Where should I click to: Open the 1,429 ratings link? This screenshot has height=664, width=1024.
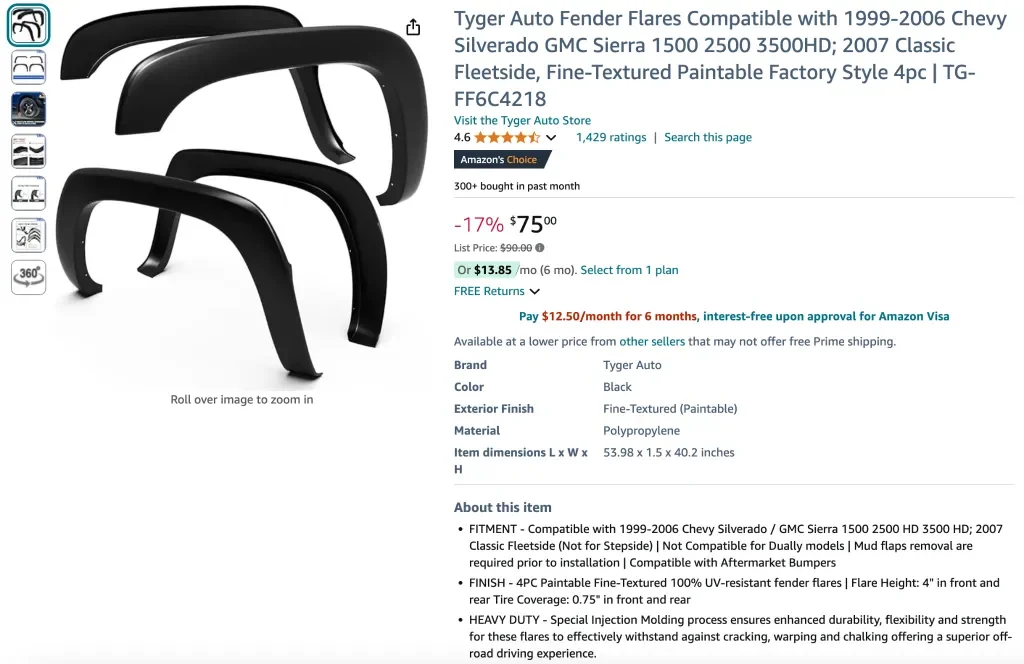tap(611, 138)
